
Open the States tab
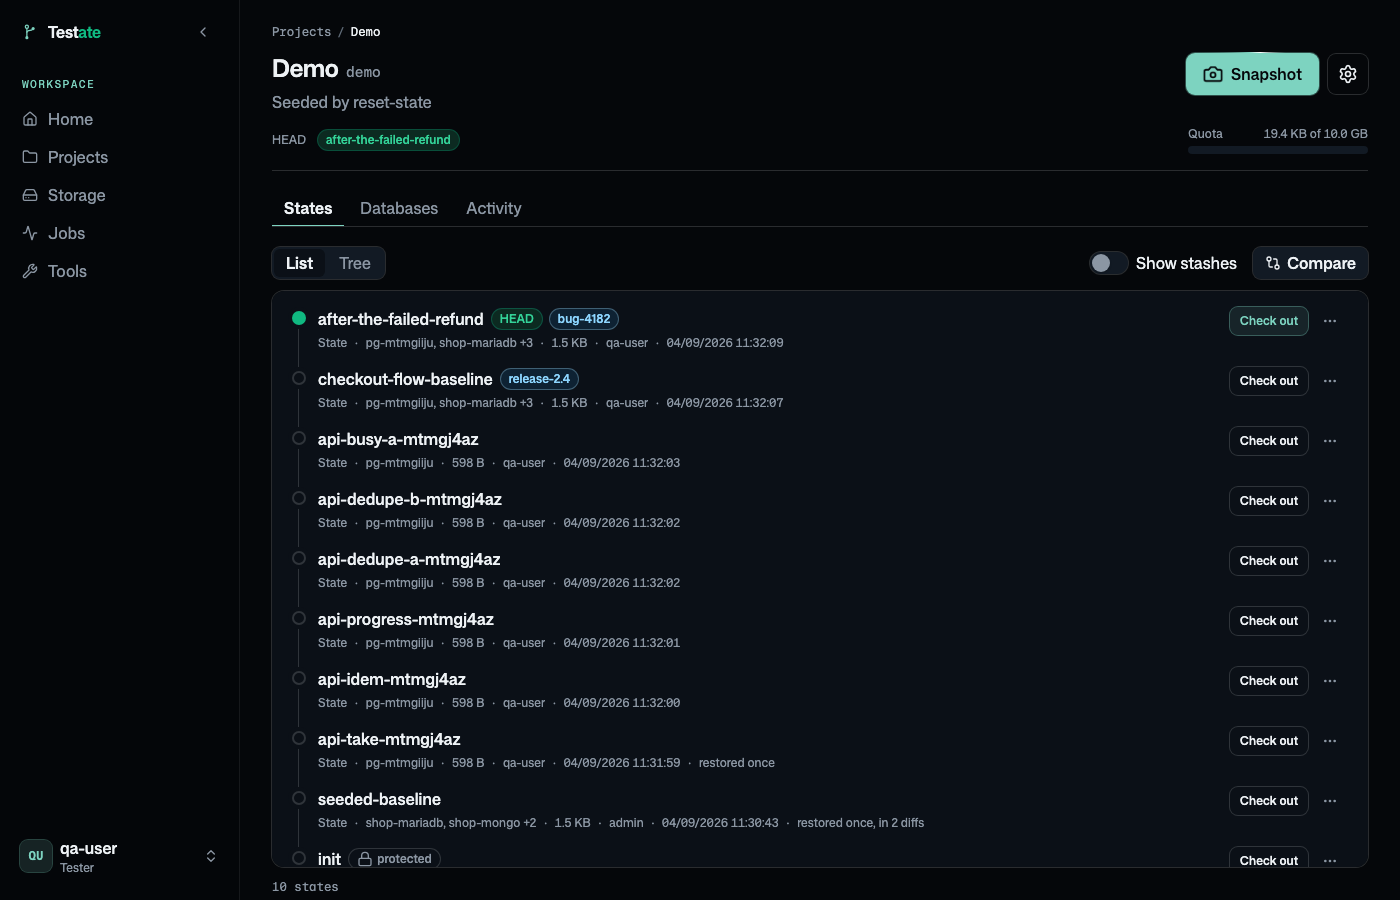[x=308, y=208]
